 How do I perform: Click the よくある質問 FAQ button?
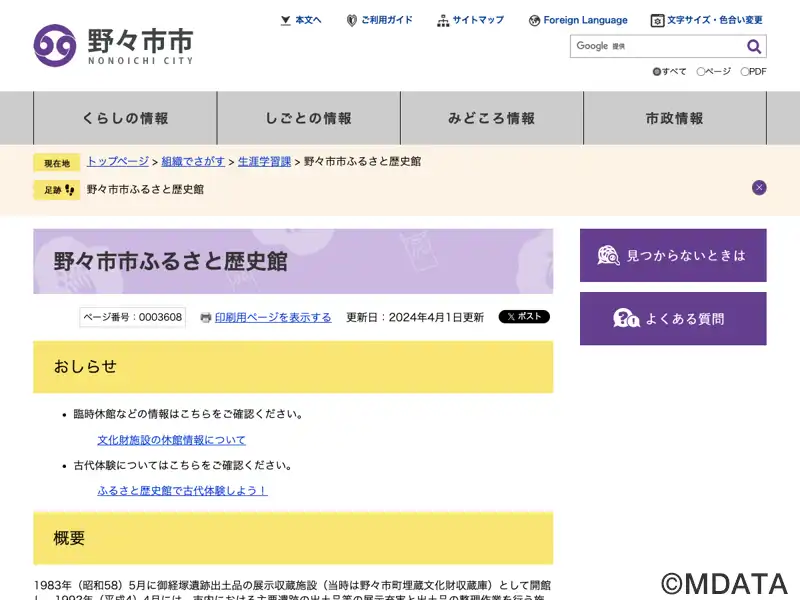click(673, 319)
